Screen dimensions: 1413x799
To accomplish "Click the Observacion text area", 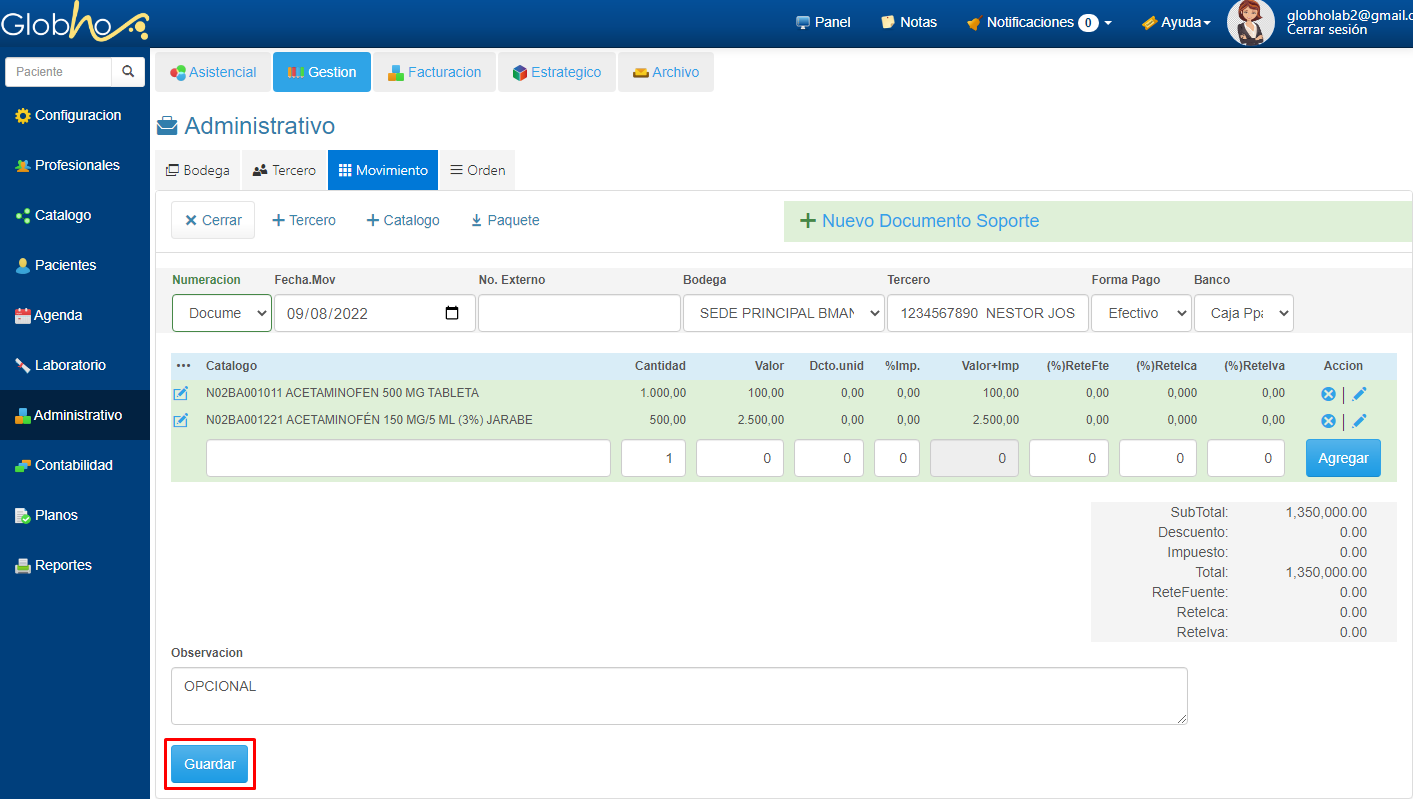I will (679, 696).
